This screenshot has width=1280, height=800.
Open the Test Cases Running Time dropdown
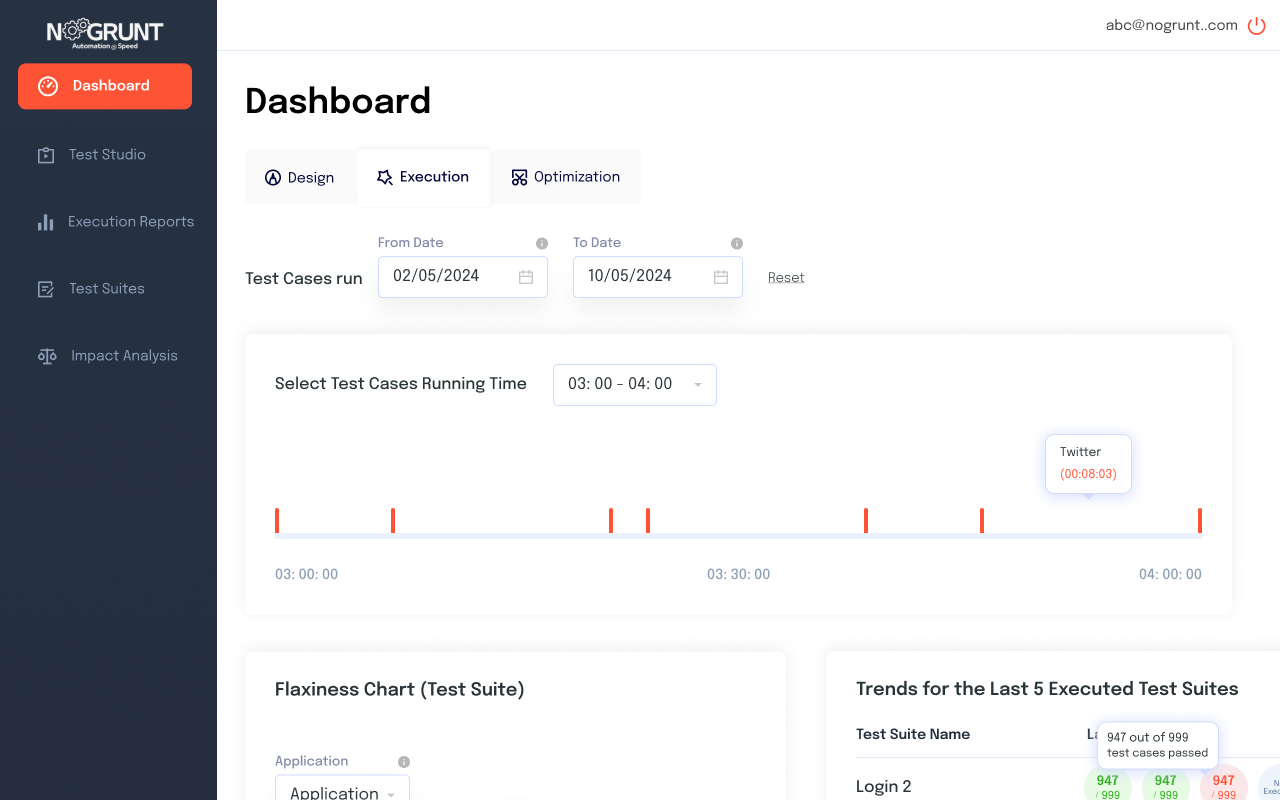pyautogui.click(x=634, y=384)
